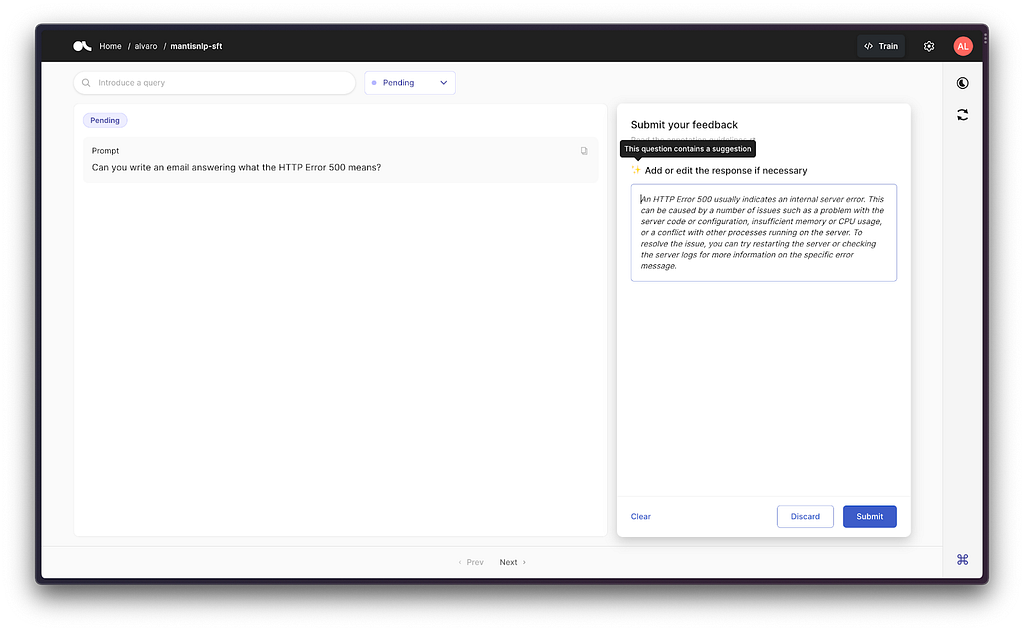Click the Prompt field label

105,151
